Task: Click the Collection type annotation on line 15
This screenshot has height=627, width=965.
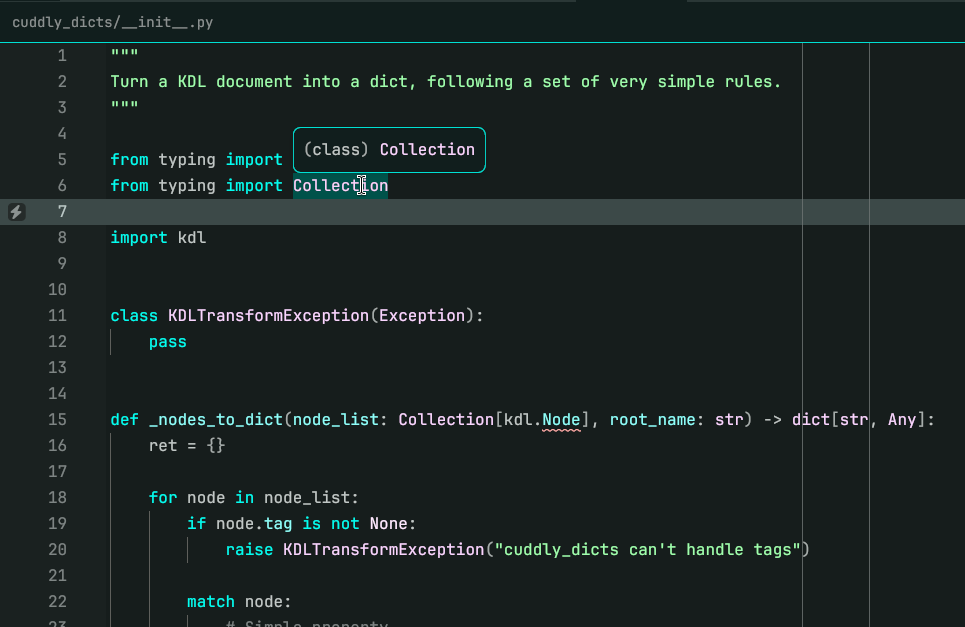Action: click(x=446, y=420)
